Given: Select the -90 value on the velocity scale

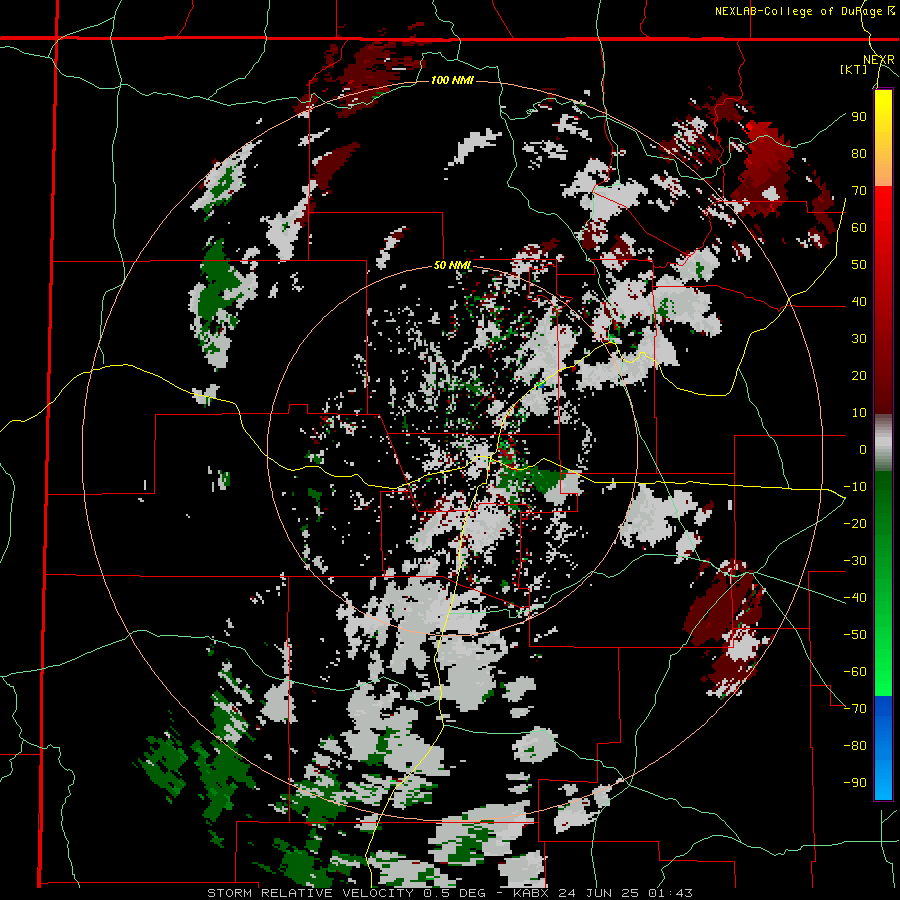Looking at the screenshot, I should point(855,783).
